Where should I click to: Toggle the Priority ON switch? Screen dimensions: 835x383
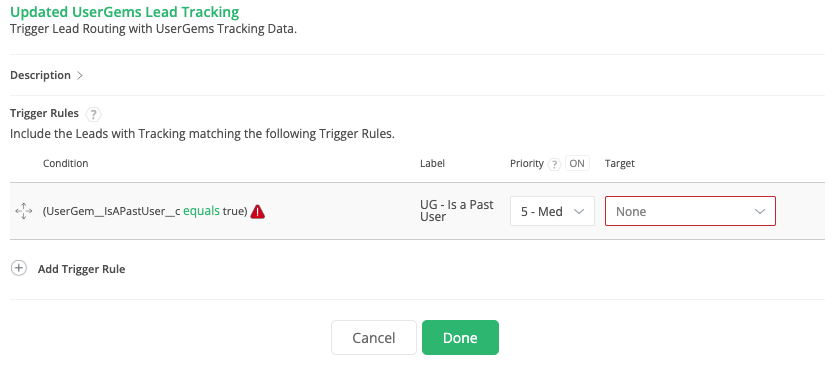577,164
